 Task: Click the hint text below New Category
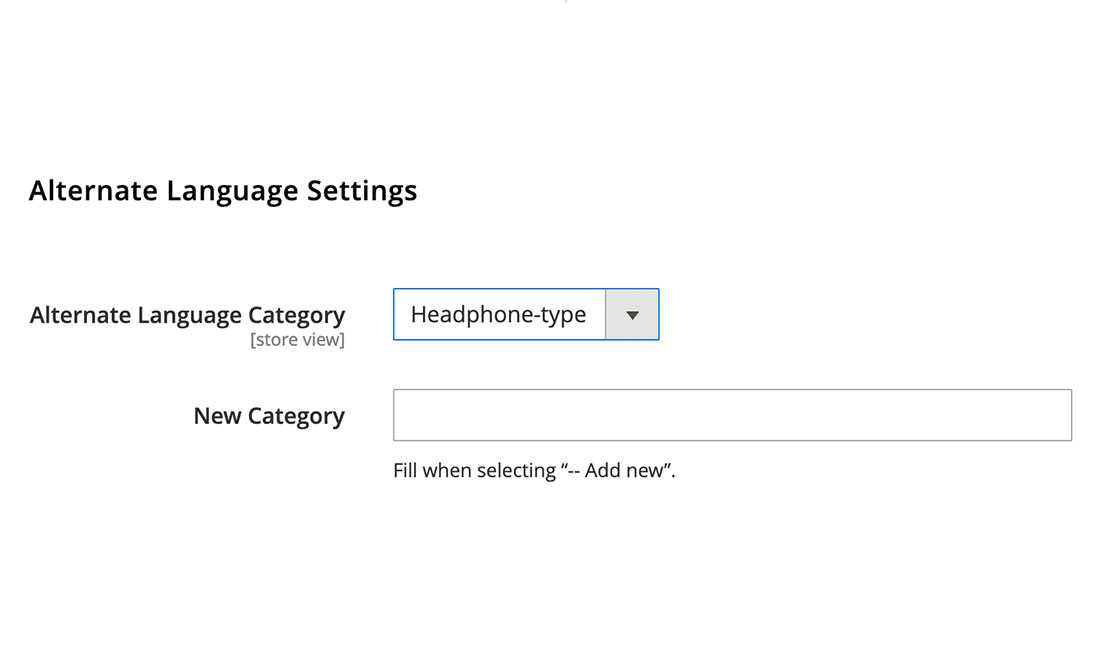coord(534,470)
